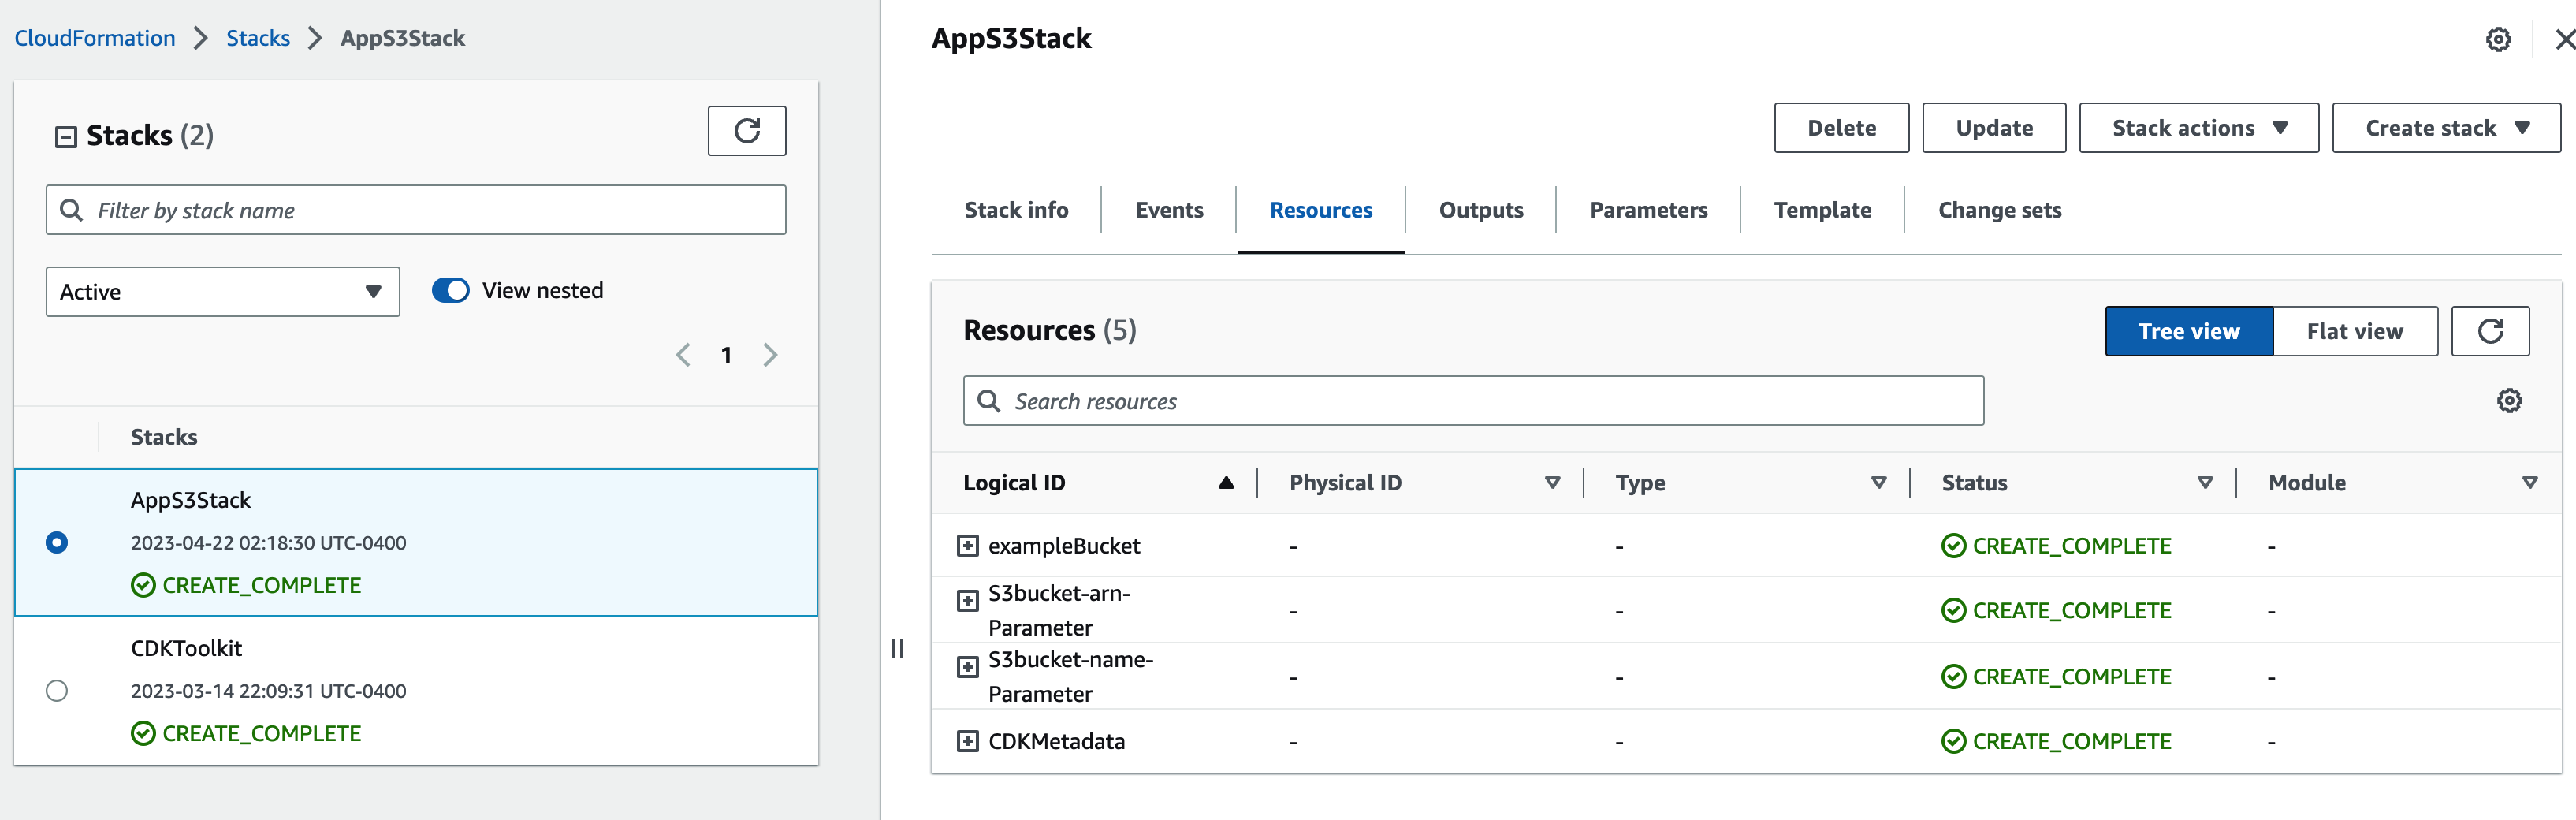Viewport: 2576px width, 820px height.
Task: Click the Search resources field
Action: pyautogui.click(x=1473, y=401)
